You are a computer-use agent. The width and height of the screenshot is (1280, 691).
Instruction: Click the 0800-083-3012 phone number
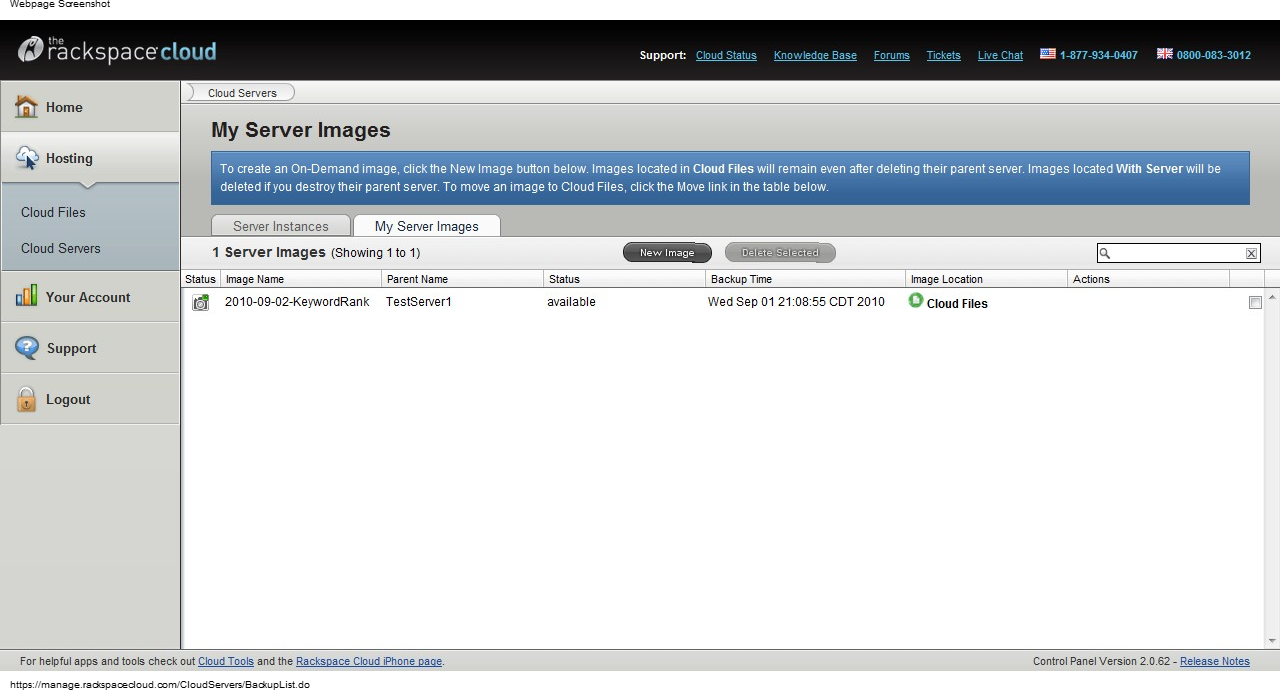pos(1214,55)
